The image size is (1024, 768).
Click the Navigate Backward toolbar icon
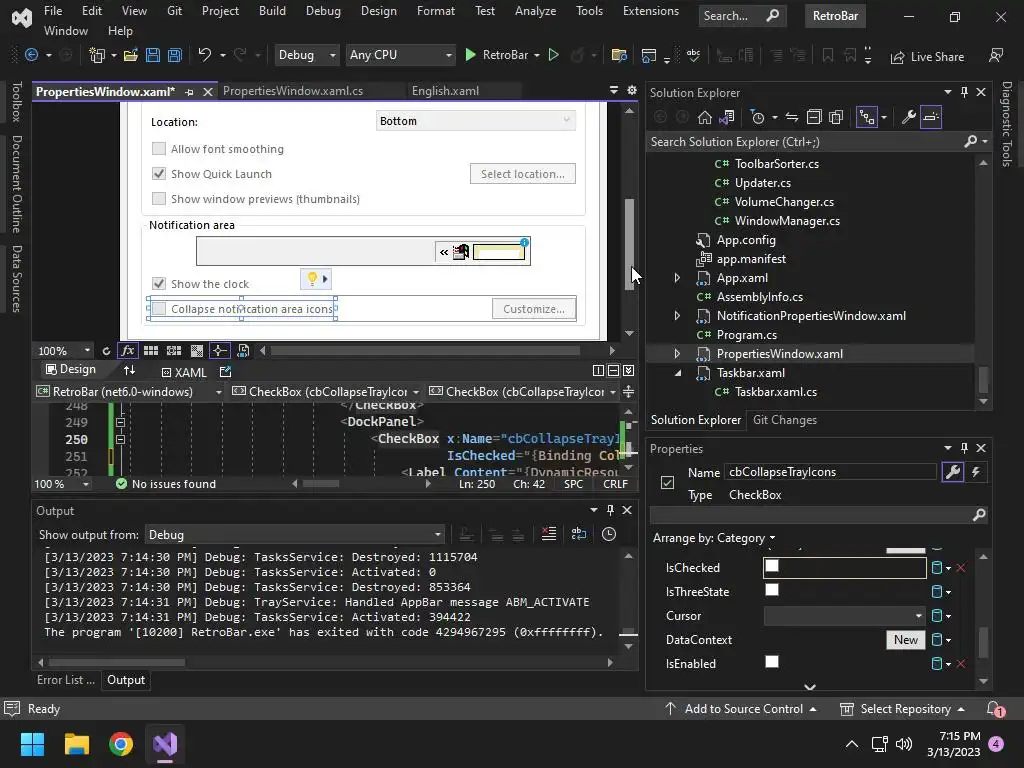(x=31, y=56)
